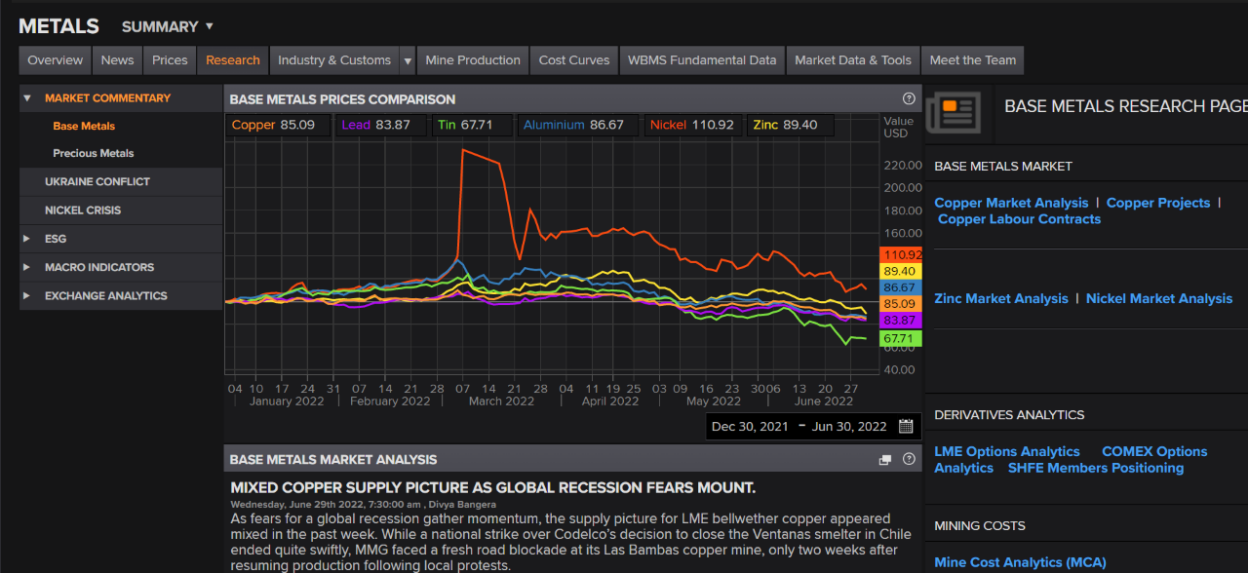Open Copper Projects link
This screenshot has height=573, width=1248.
coord(1158,203)
